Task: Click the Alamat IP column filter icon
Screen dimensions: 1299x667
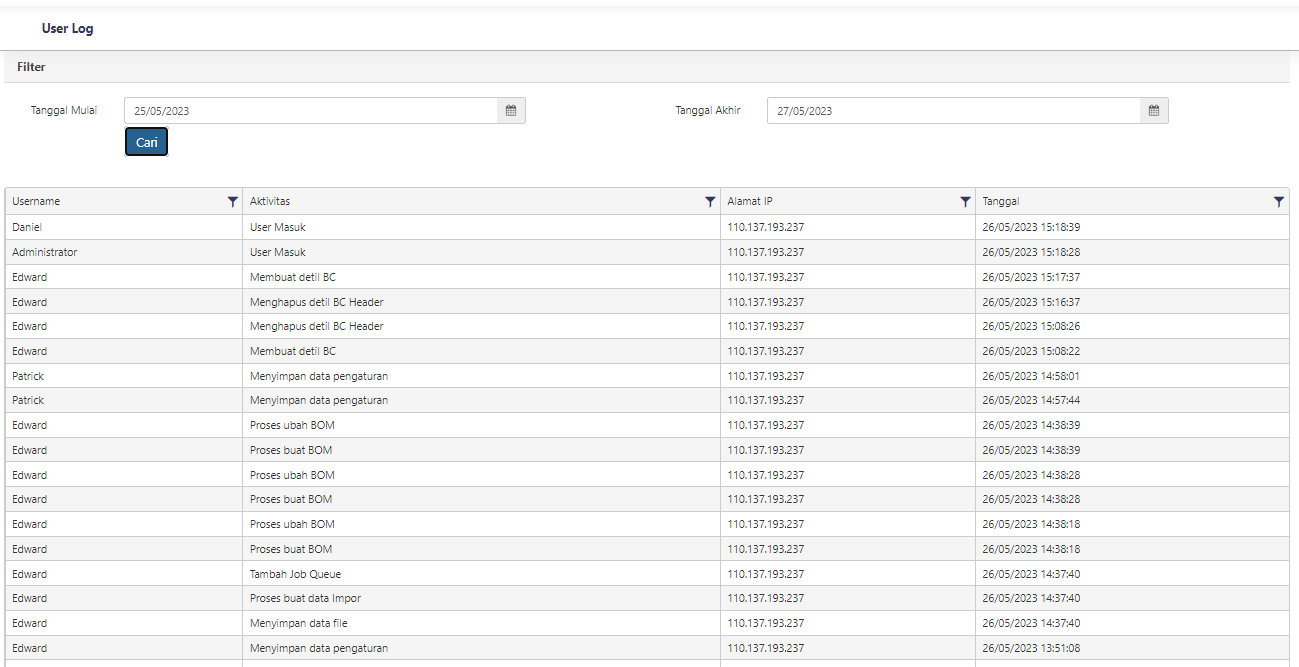Action: pyautogui.click(x=965, y=202)
